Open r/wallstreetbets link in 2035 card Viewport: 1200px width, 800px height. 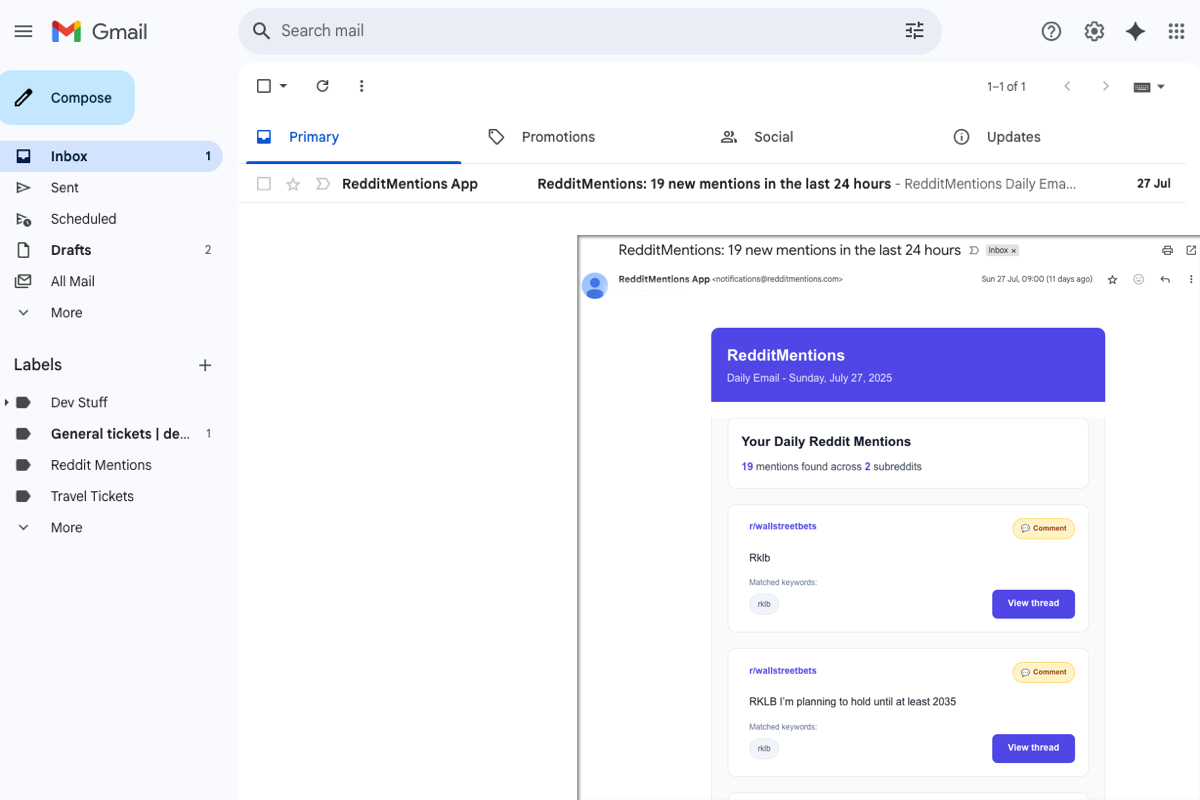coord(783,671)
